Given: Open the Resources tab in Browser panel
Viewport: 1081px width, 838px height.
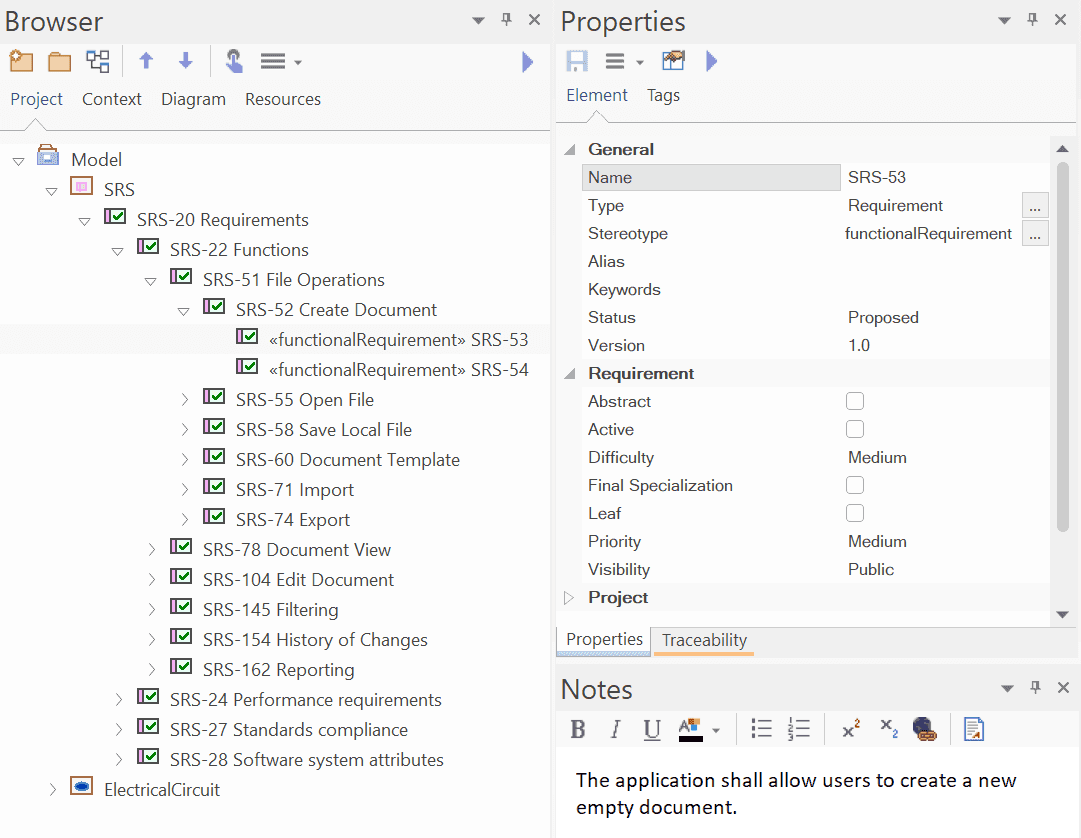Looking at the screenshot, I should (283, 99).
